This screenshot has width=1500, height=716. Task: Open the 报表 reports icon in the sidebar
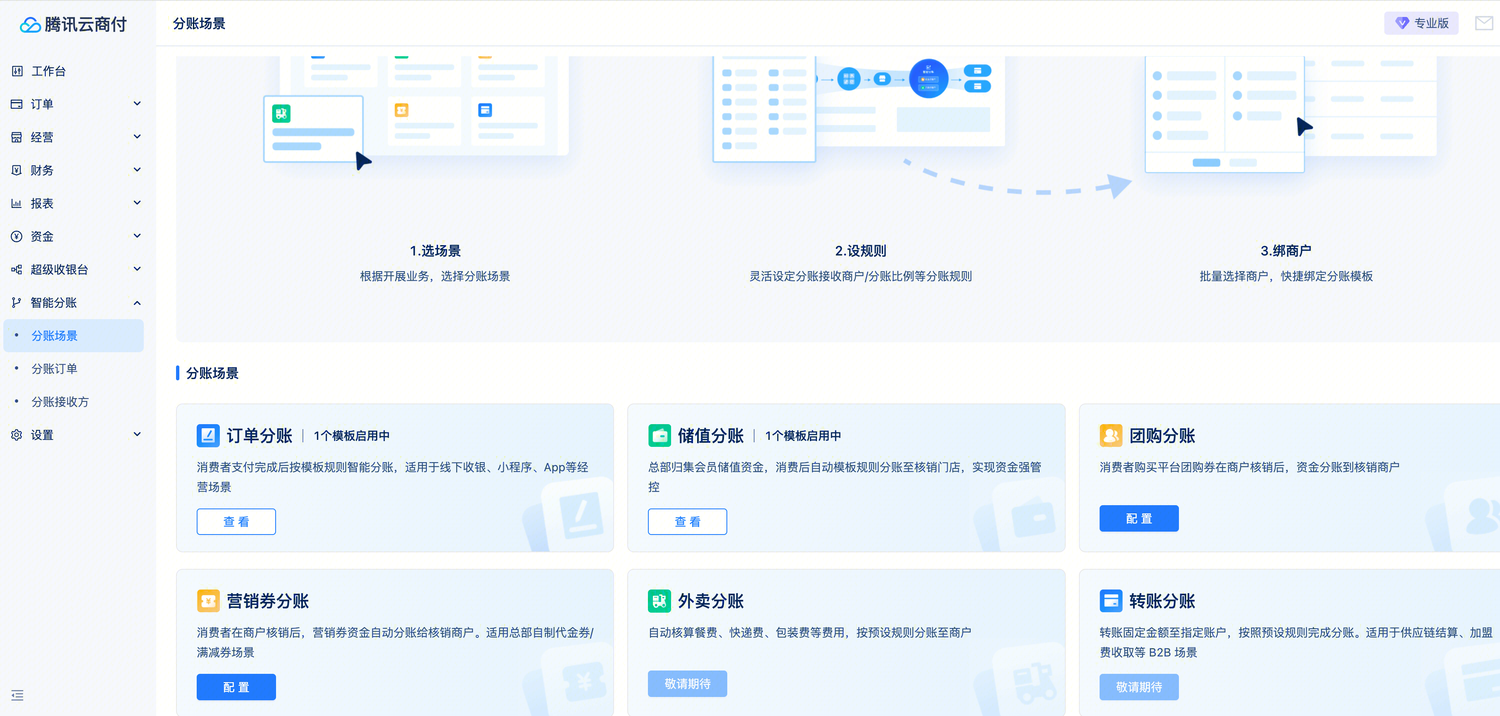point(19,202)
